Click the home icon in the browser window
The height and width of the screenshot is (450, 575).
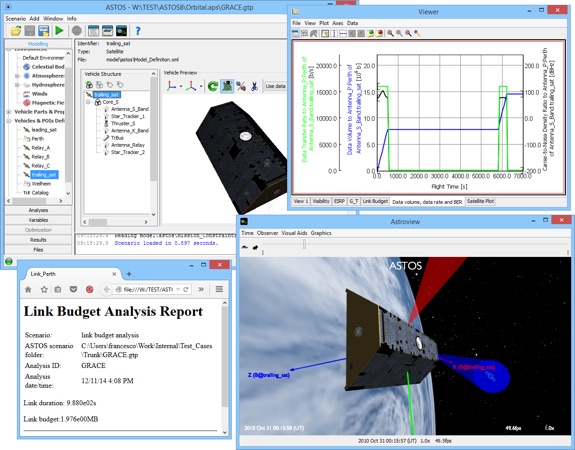(28, 289)
